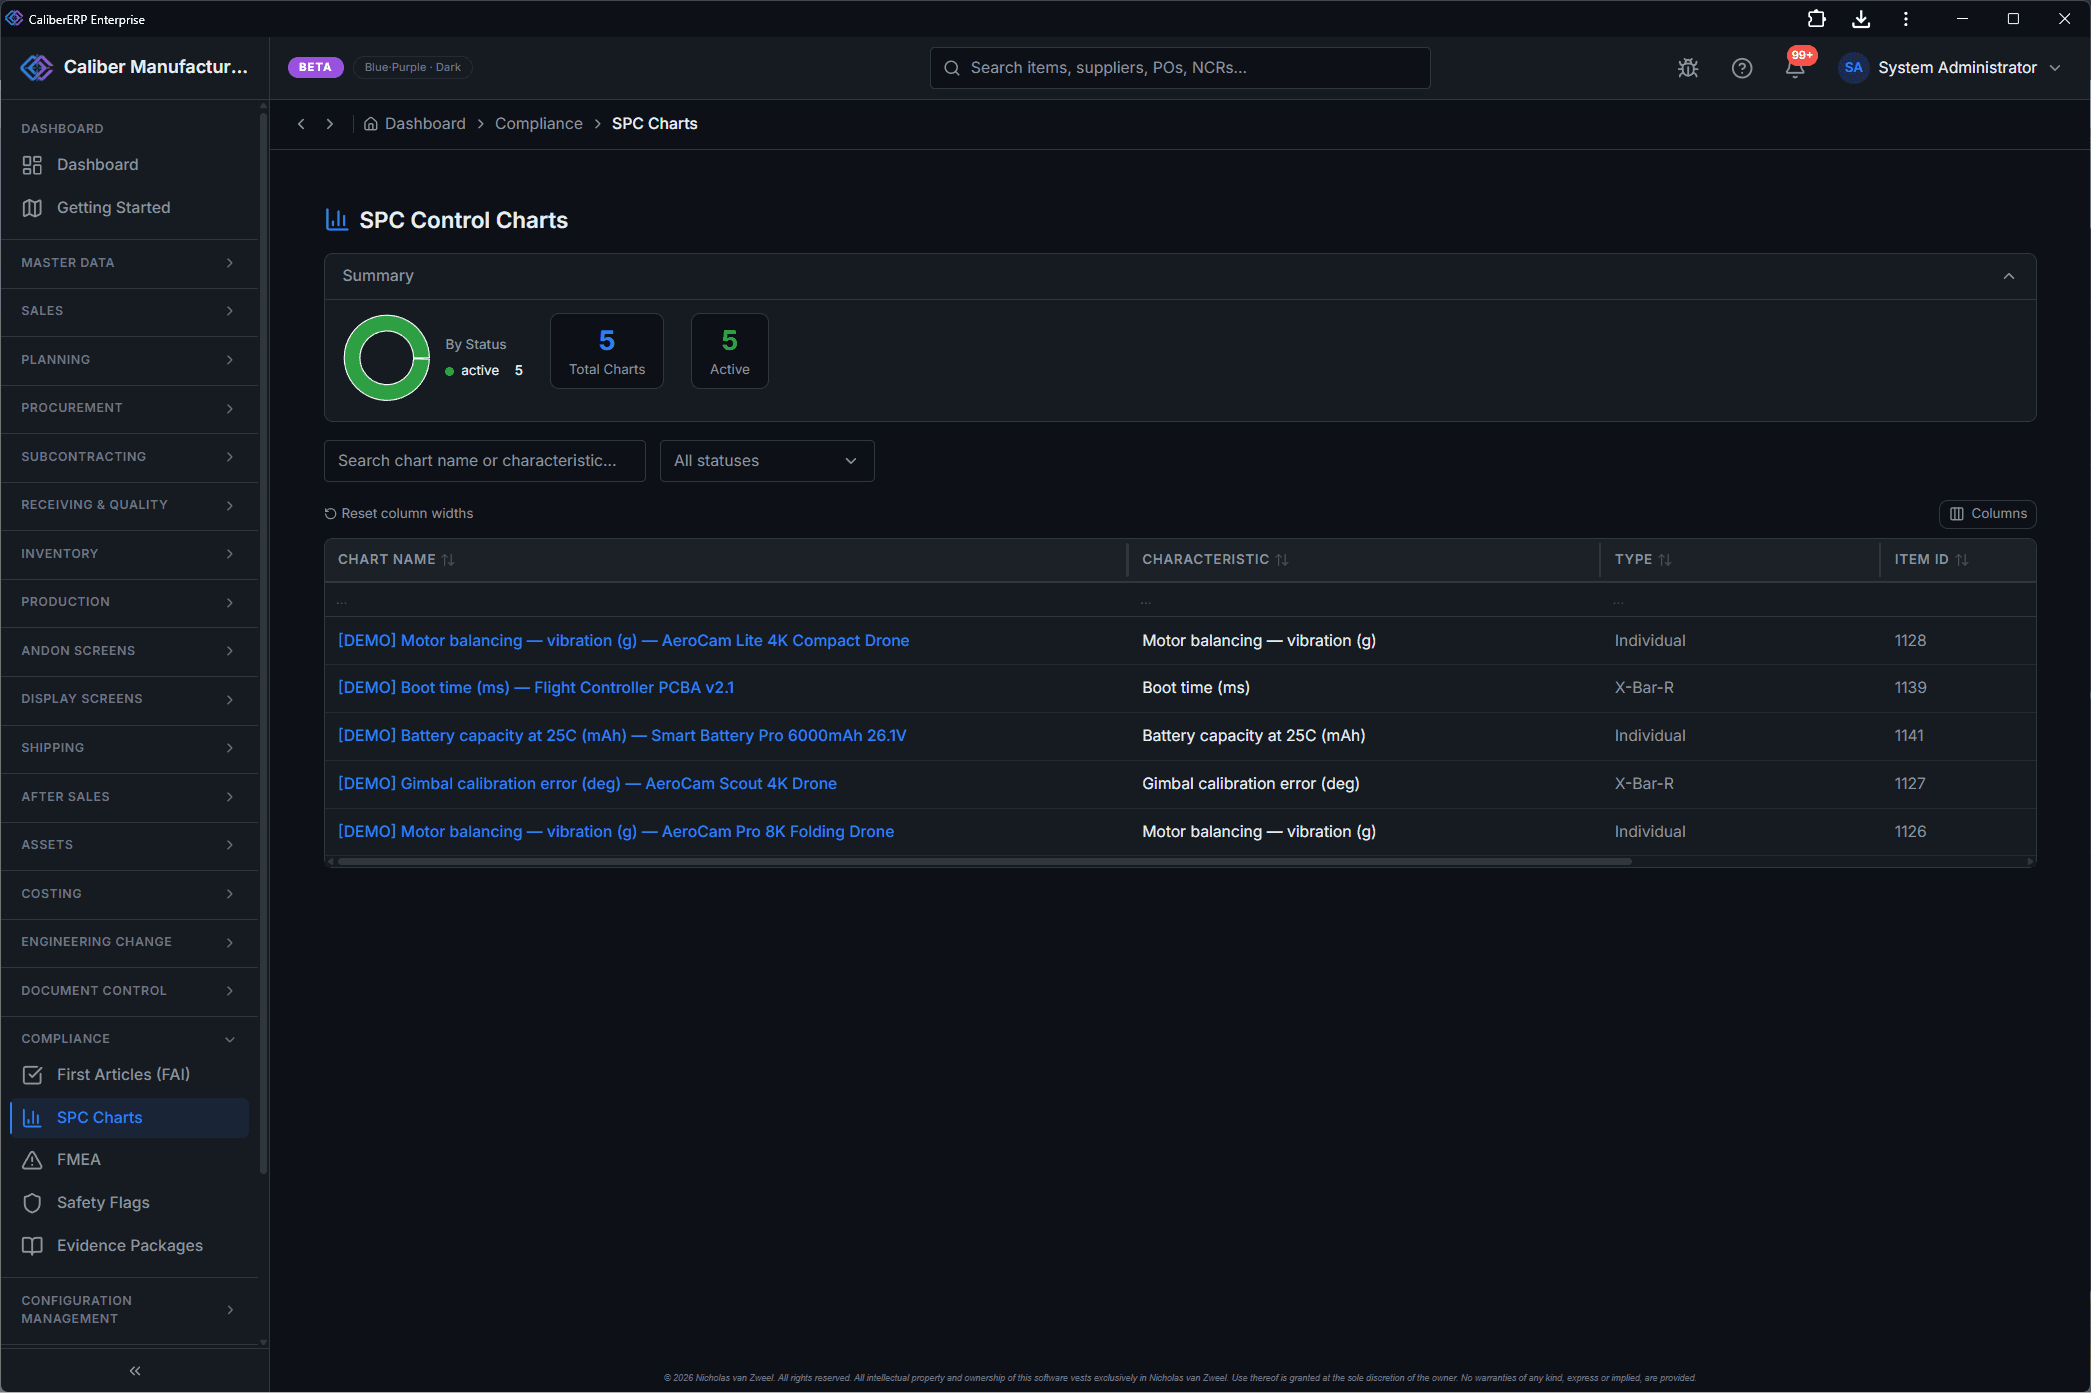Click the table horizontal scrollbar
This screenshot has height=1393, width=2091.
point(985,862)
